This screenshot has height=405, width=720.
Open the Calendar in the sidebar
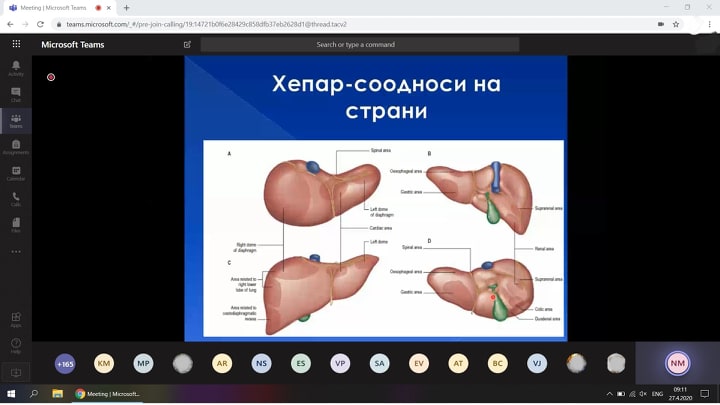15,172
